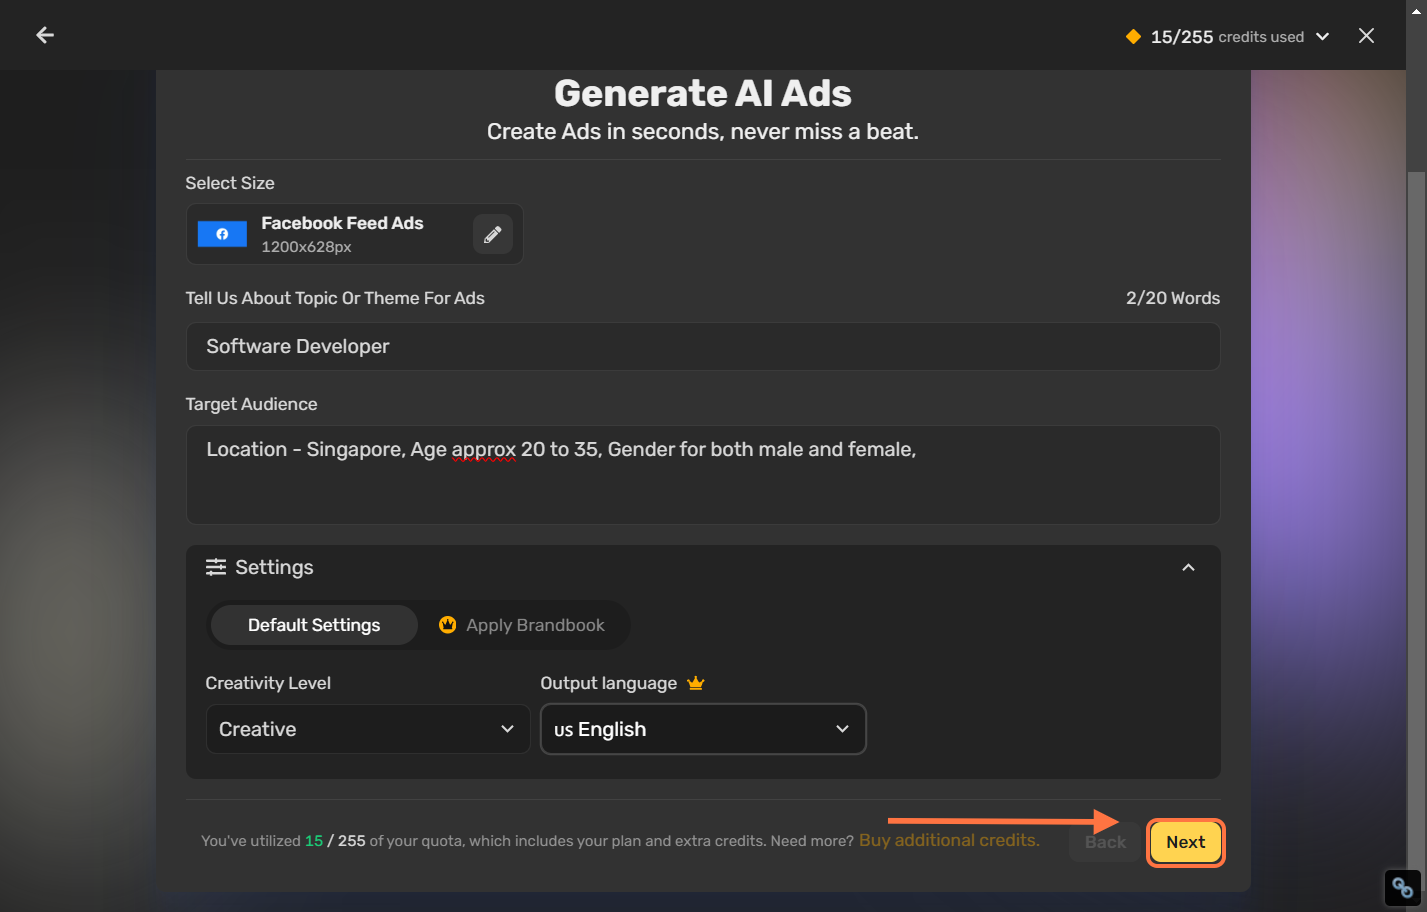The image size is (1427, 912).
Task: Click the orange credits diamond icon
Action: tap(1133, 37)
